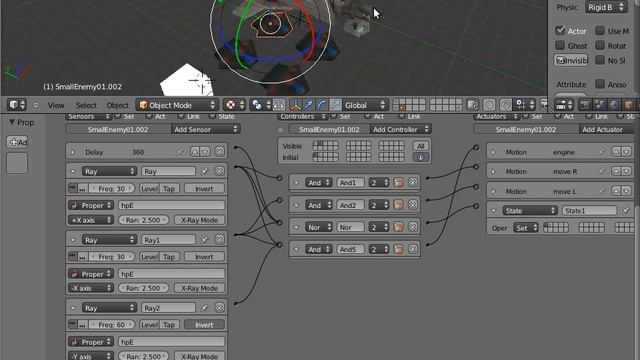Move the engine Motion actuator up
This screenshot has width=640, height=360.
click(616, 152)
